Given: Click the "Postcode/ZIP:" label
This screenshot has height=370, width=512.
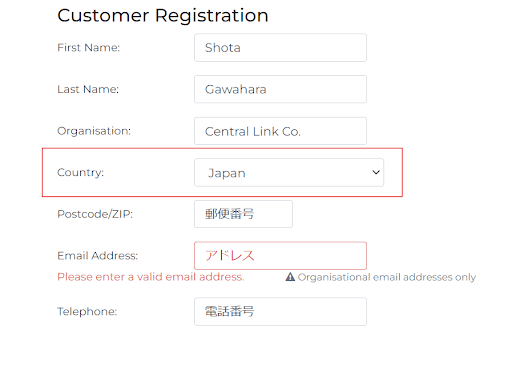Looking at the screenshot, I should (95, 214).
